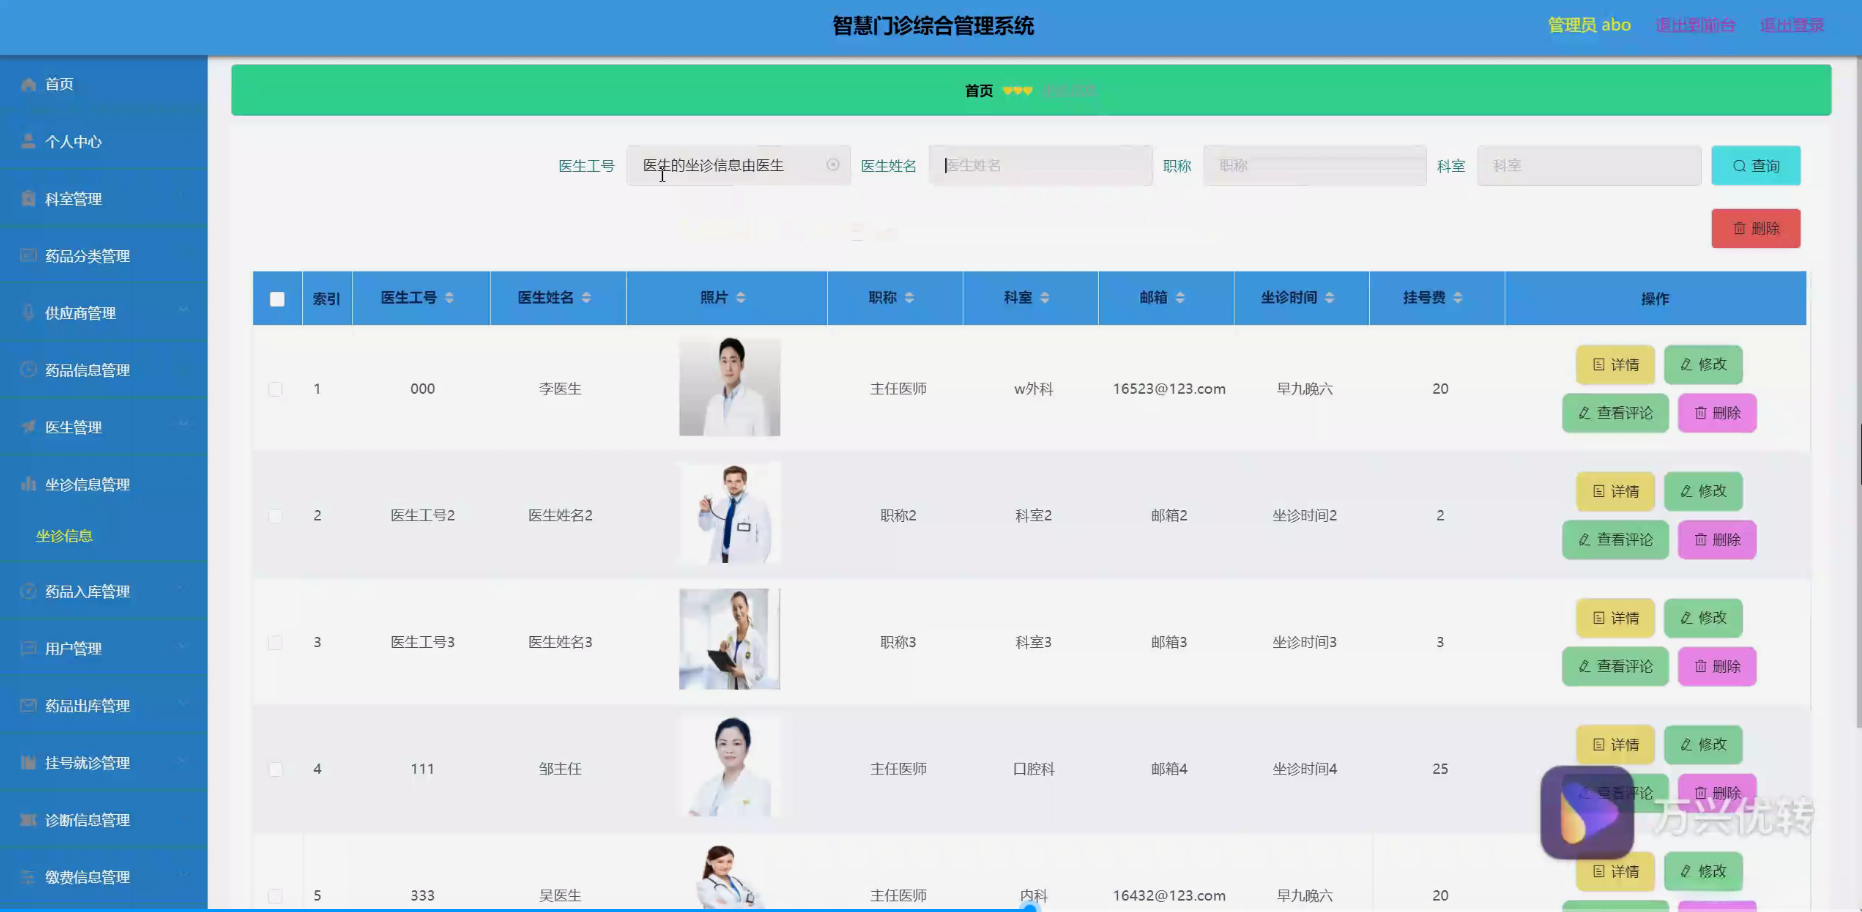
Task: Sort by 医生姓名 using its sort arrows
Action: click(x=586, y=298)
